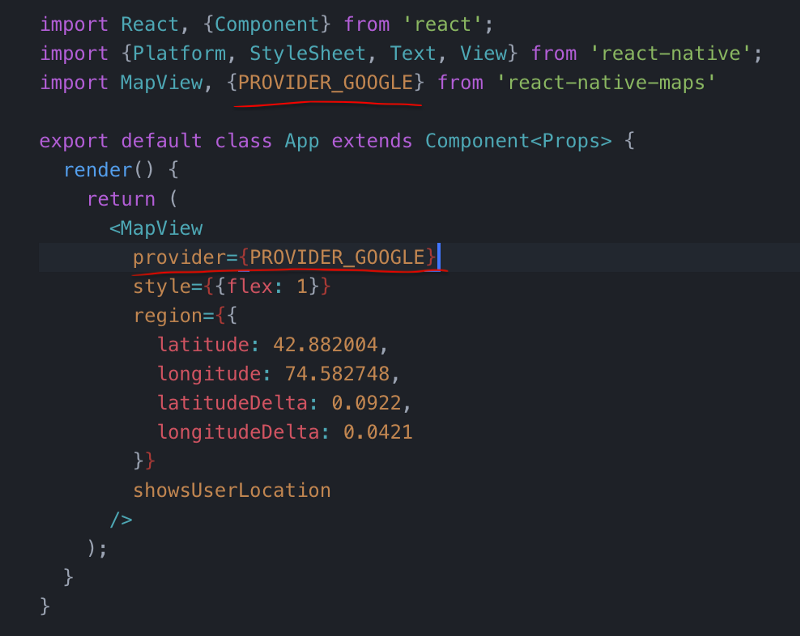Click the 'react-native-maps' module string

612,82
